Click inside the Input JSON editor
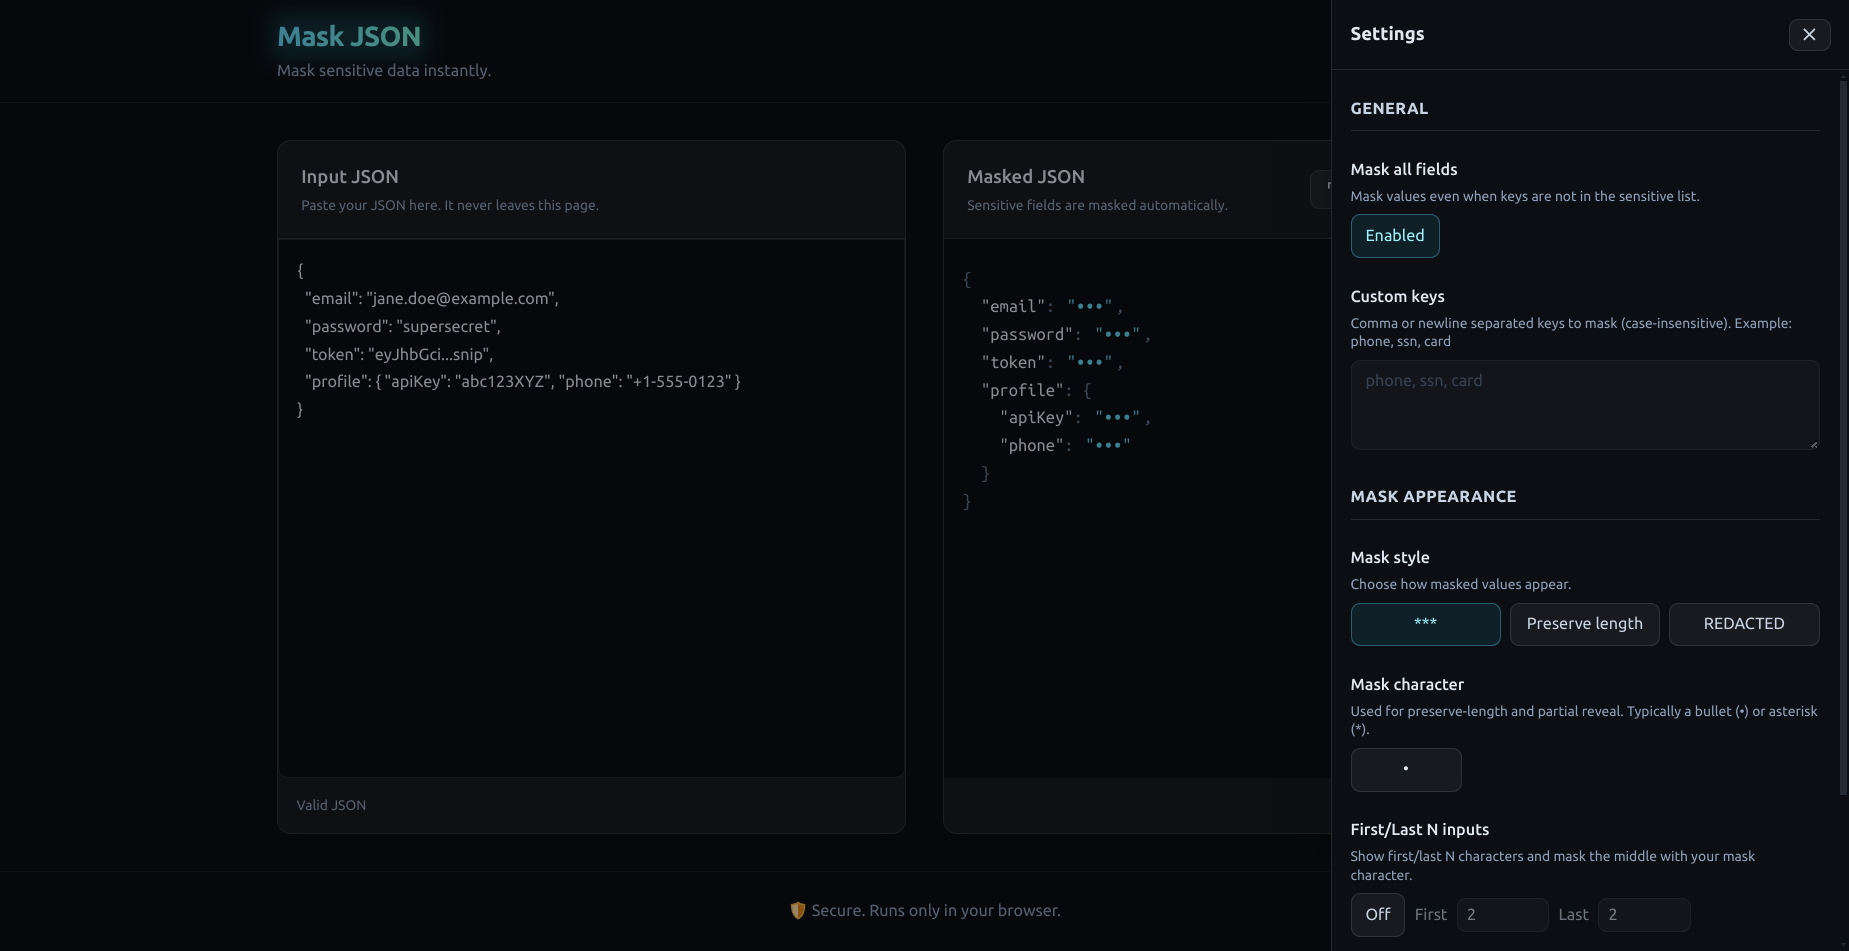1849x951 pixels. 591,508
